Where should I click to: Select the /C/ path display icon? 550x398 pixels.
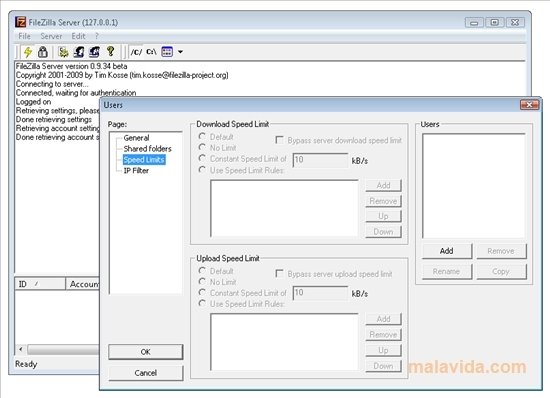point(136,52)
